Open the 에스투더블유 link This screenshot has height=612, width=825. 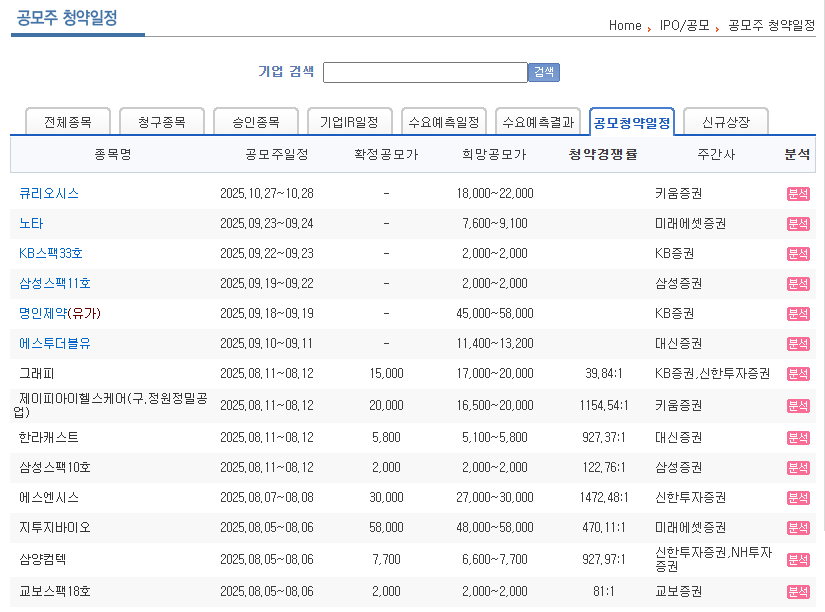[x=55, y=344]
